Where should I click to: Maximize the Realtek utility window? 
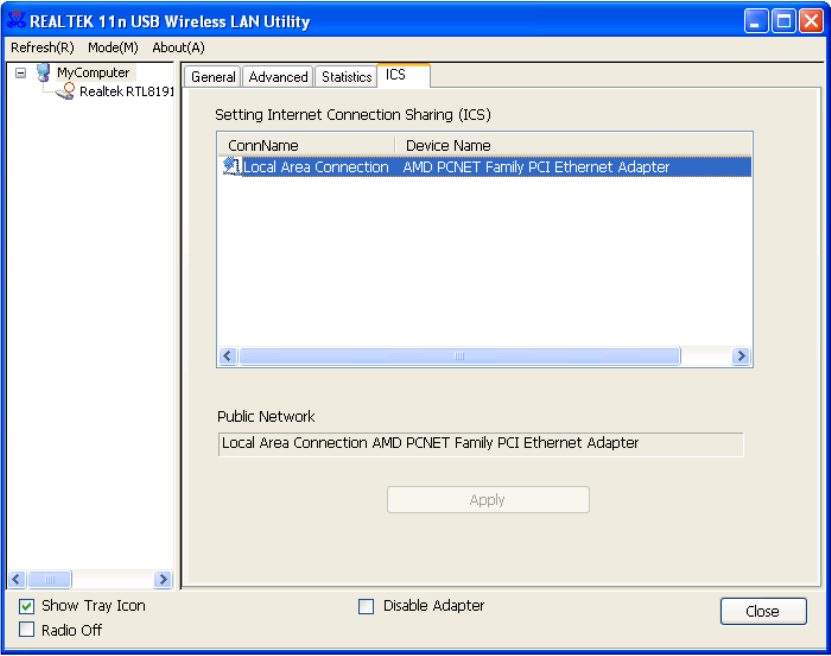point(784,21)
